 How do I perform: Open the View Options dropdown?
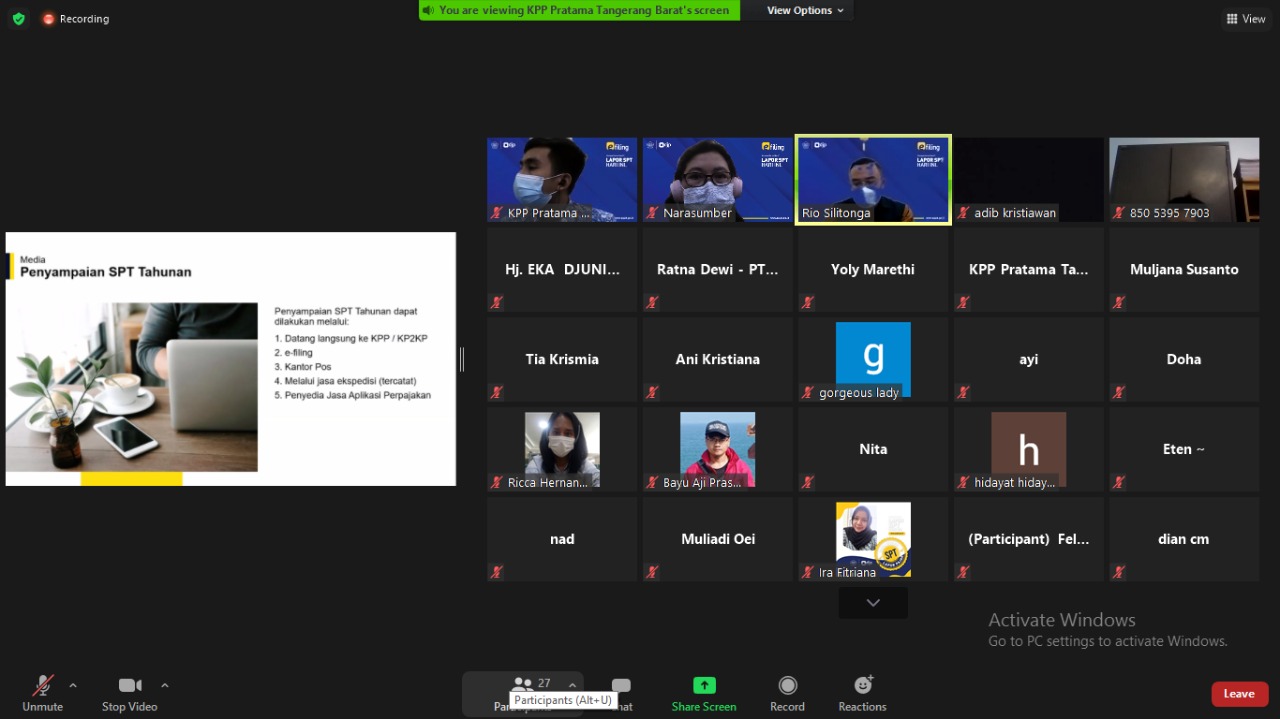805,10
